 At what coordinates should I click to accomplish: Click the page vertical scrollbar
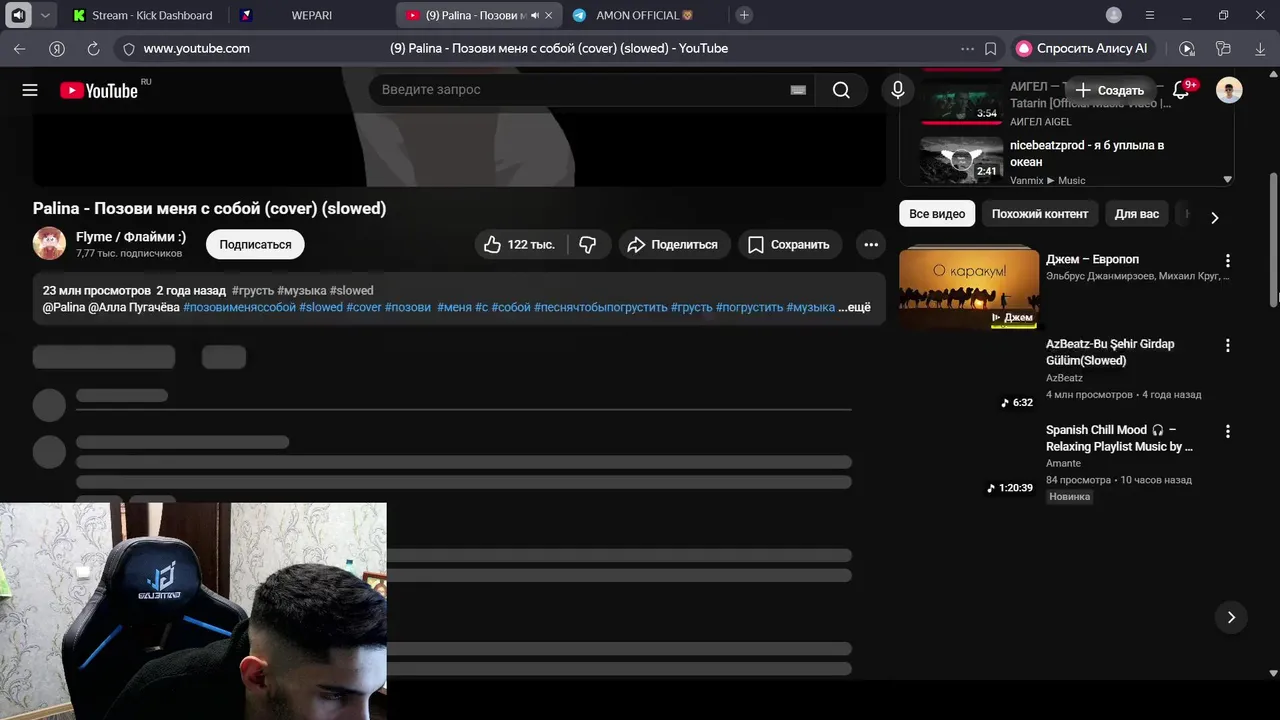point(1273,240)
